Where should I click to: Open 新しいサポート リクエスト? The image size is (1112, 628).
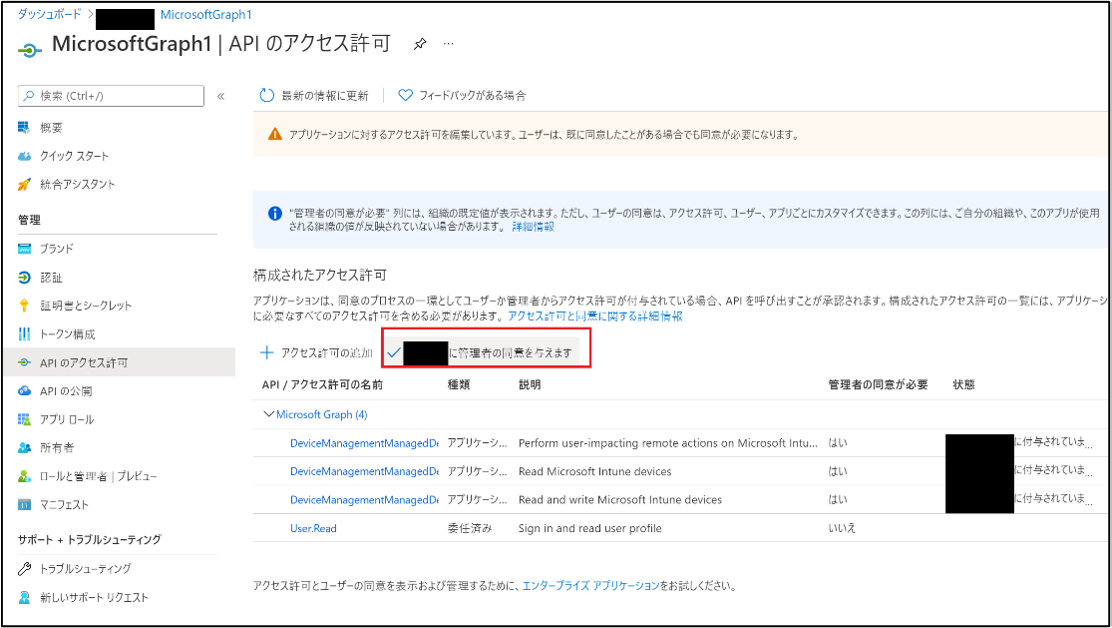point(94,598)
